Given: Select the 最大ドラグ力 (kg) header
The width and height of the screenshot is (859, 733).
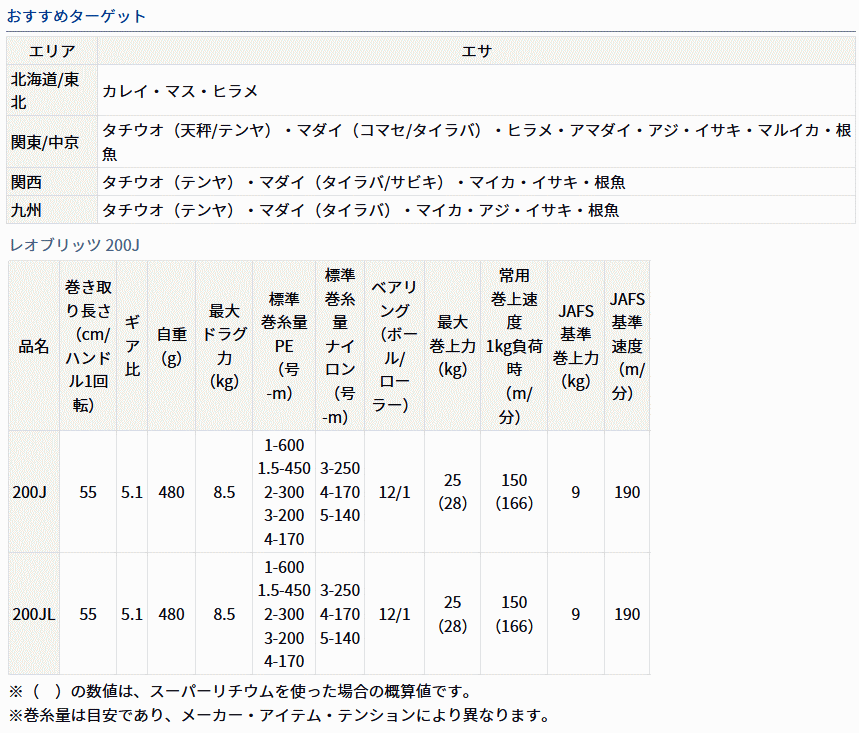Looking at the screenshot, I should 224,346.
